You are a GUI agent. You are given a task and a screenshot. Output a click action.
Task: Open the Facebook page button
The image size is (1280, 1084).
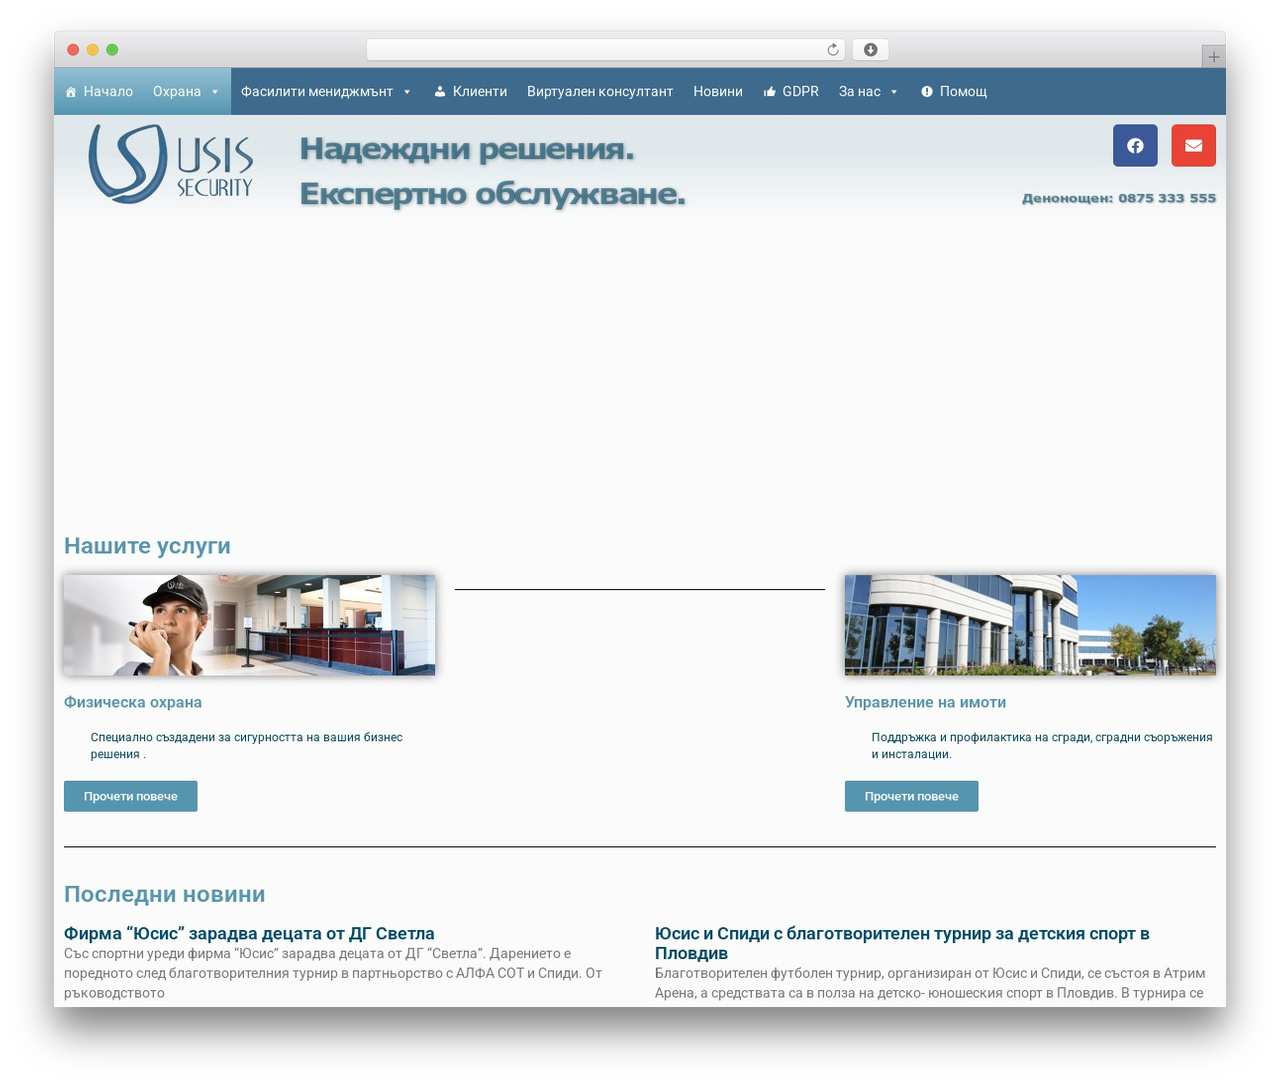[x=1135, y=145]
